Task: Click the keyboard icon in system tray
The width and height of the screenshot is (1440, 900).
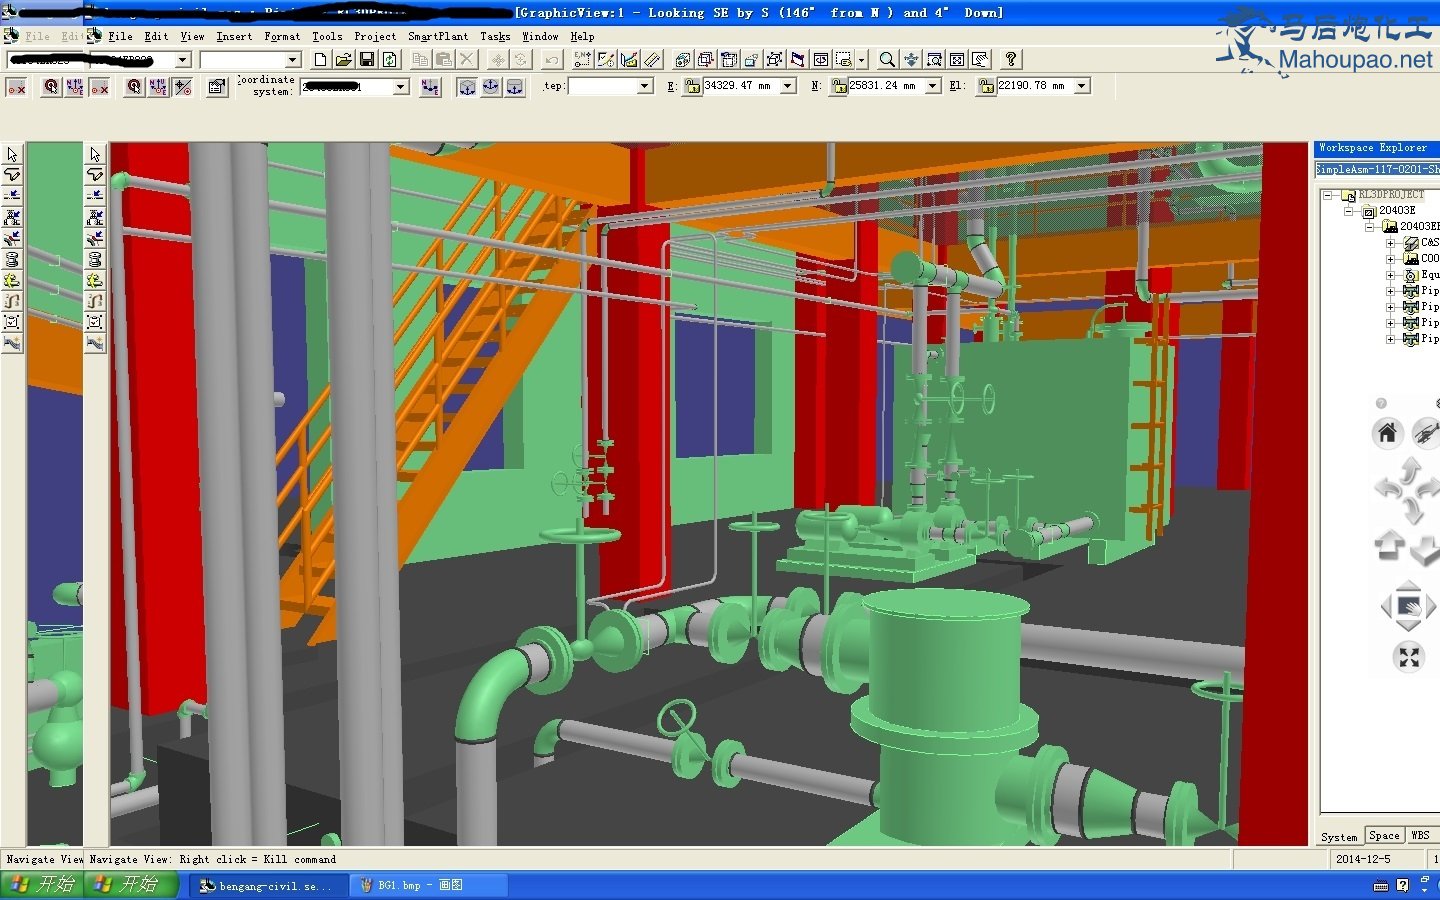Action: (1381, 886)
